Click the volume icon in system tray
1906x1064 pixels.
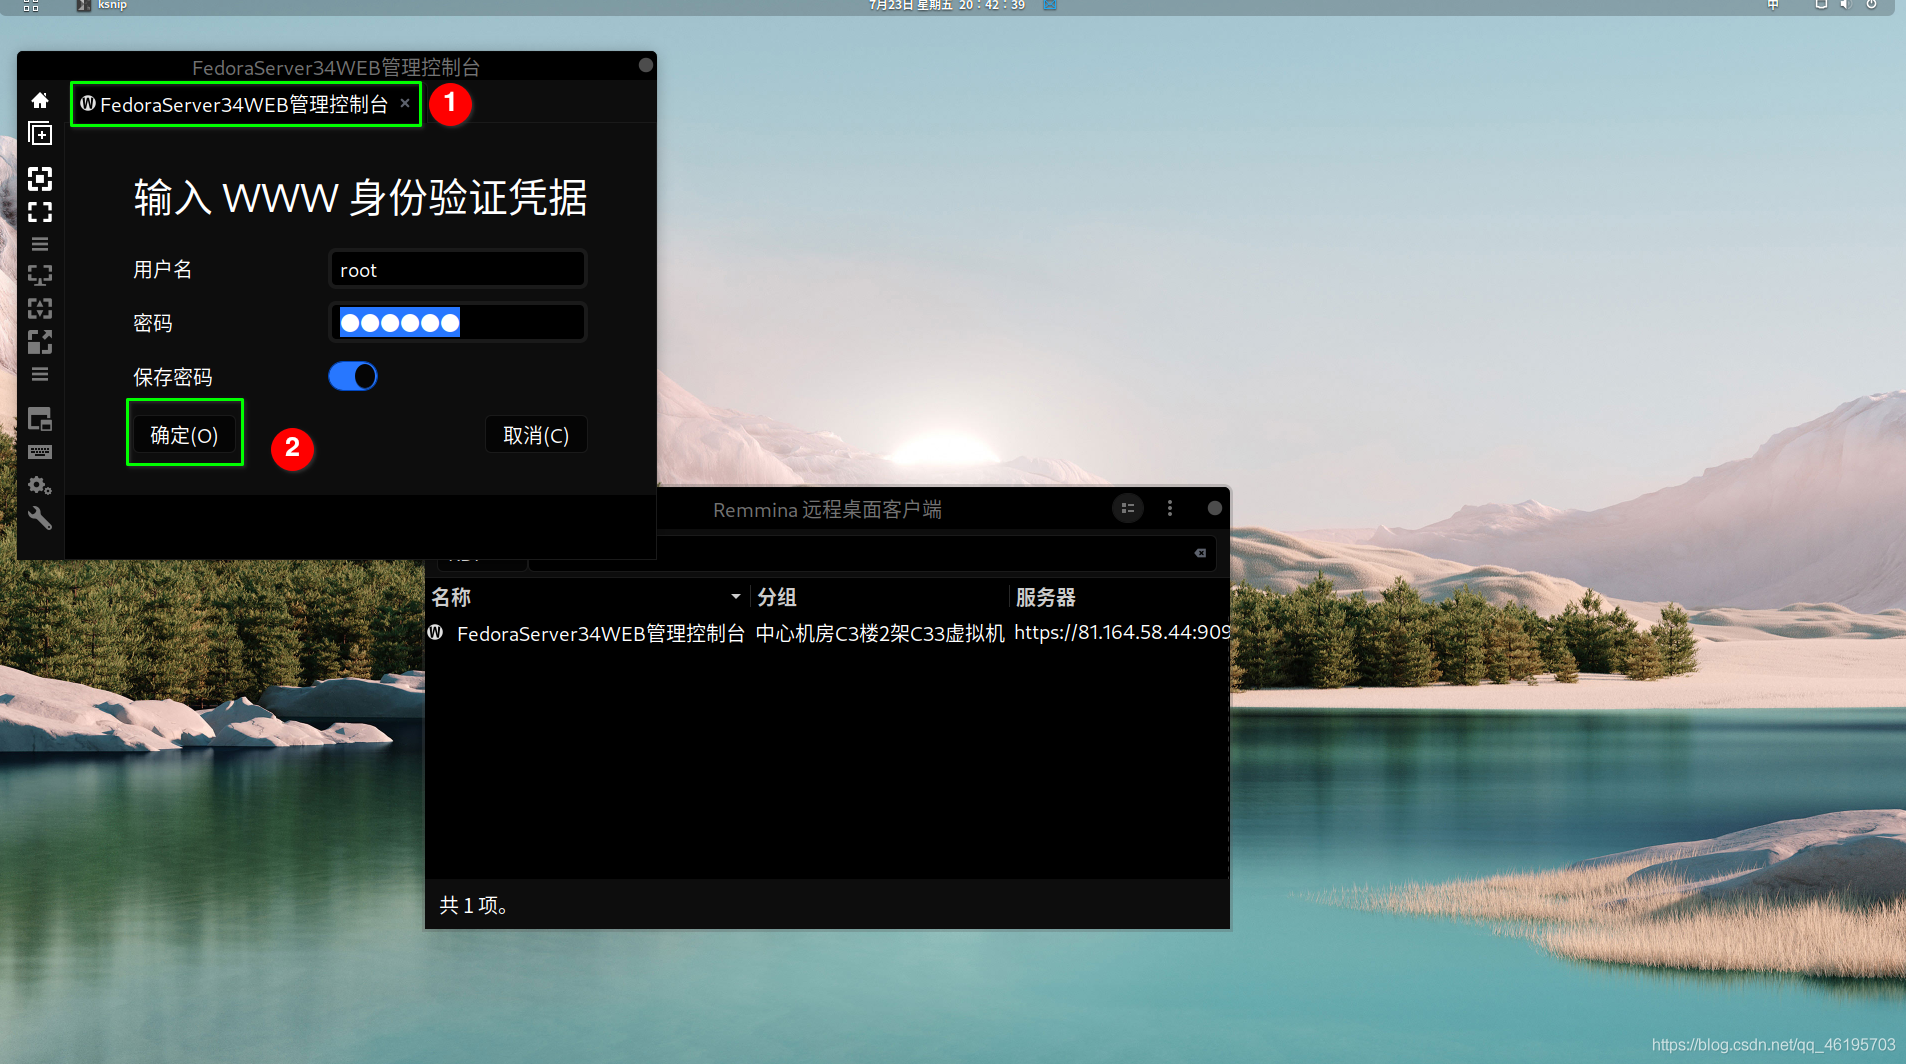1846,5
